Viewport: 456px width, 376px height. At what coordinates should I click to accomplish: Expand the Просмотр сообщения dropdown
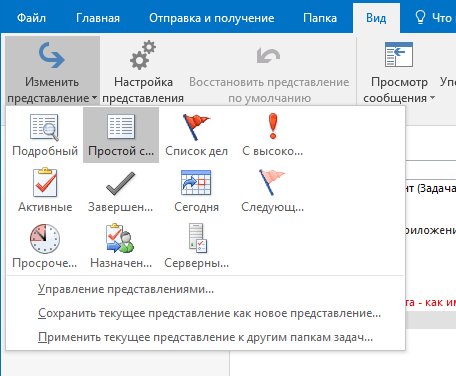coord(399,71)
